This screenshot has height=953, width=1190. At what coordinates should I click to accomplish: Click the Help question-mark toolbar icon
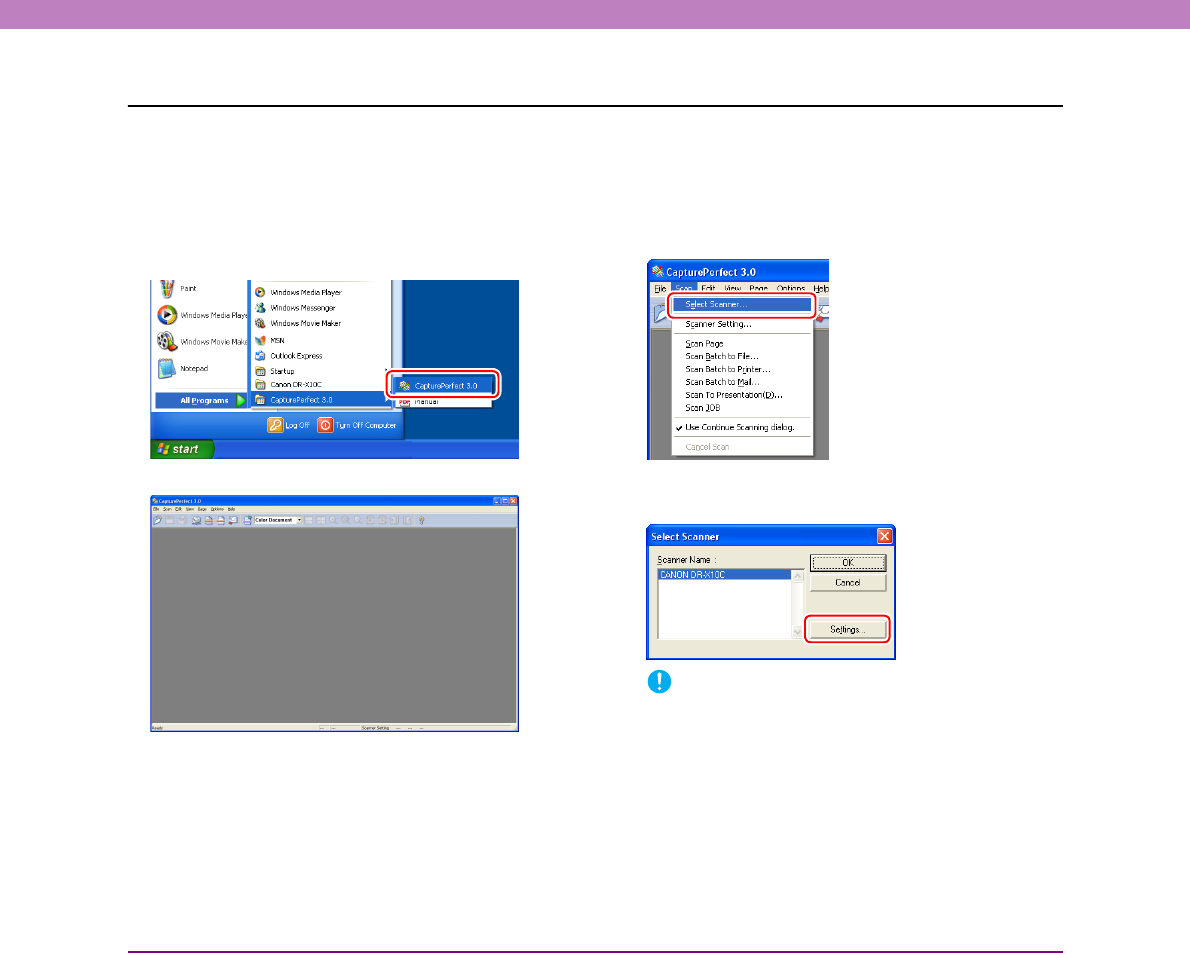421,521
